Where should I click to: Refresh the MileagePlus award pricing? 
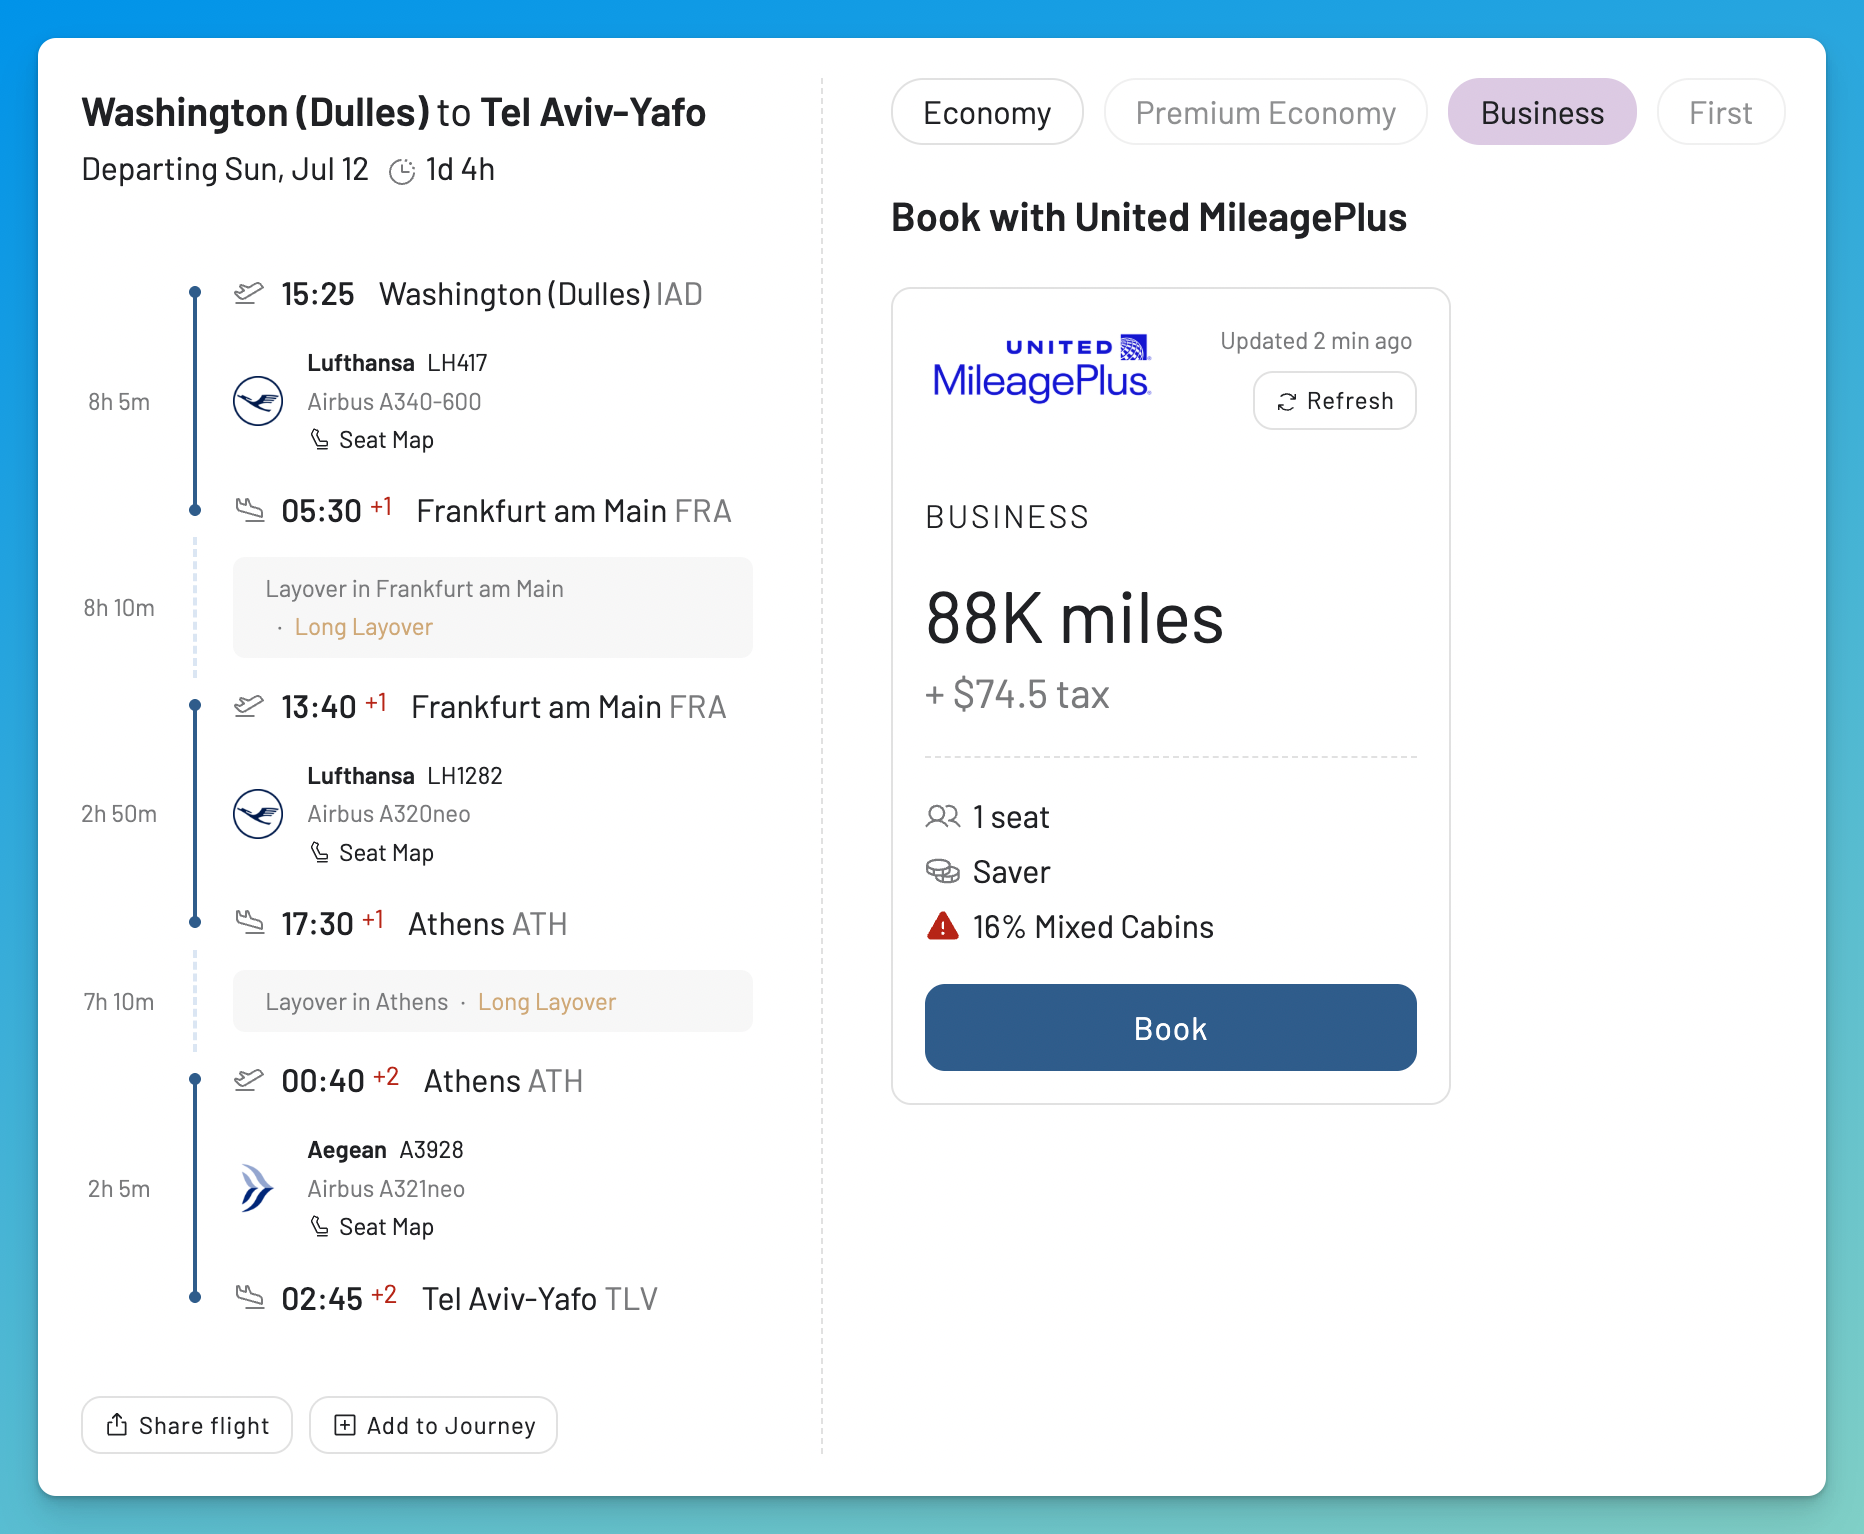pyautogui.click(x=1335, y=401)
